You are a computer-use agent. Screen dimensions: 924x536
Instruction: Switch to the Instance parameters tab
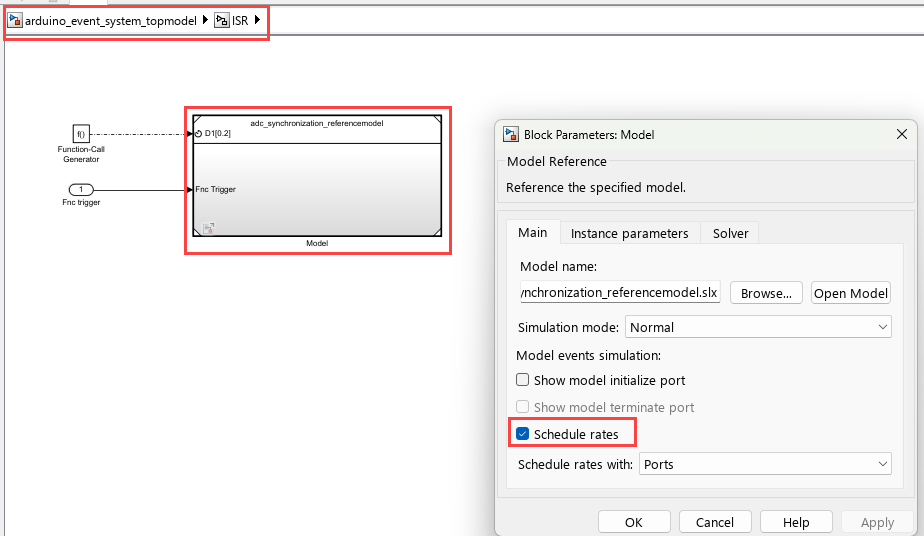629,233
